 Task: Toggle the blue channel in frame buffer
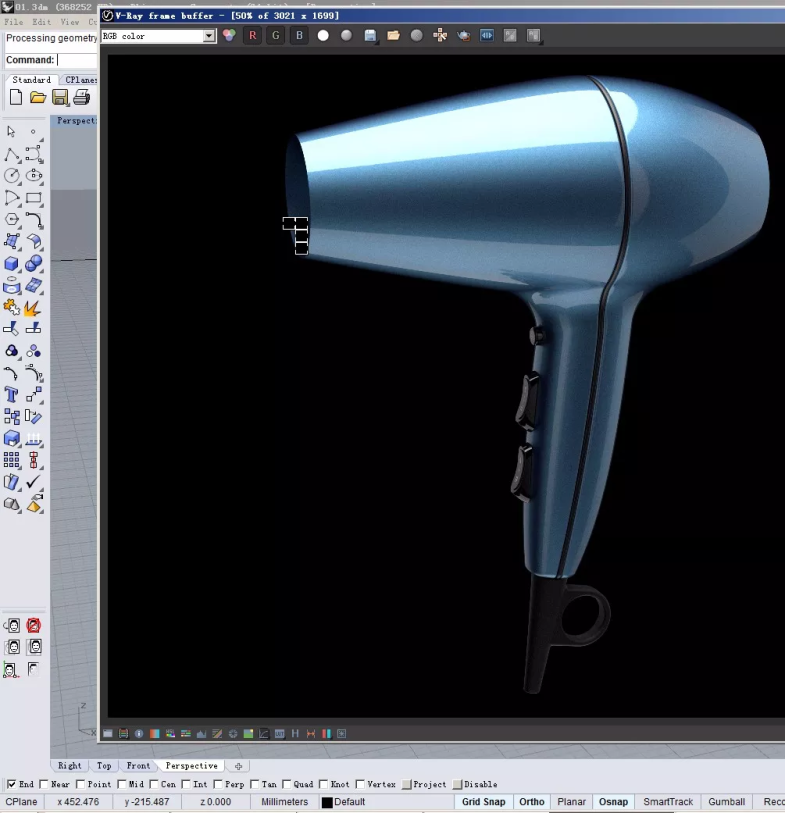[x=299, y=36]
